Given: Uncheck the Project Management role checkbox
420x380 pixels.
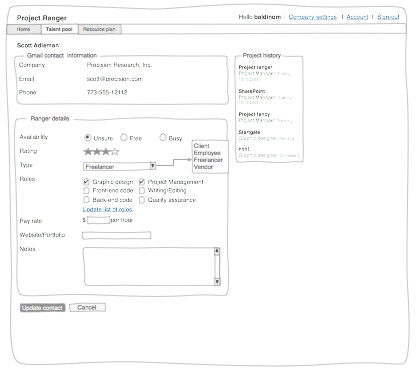Looking at the screenshot, I should 142,182.
